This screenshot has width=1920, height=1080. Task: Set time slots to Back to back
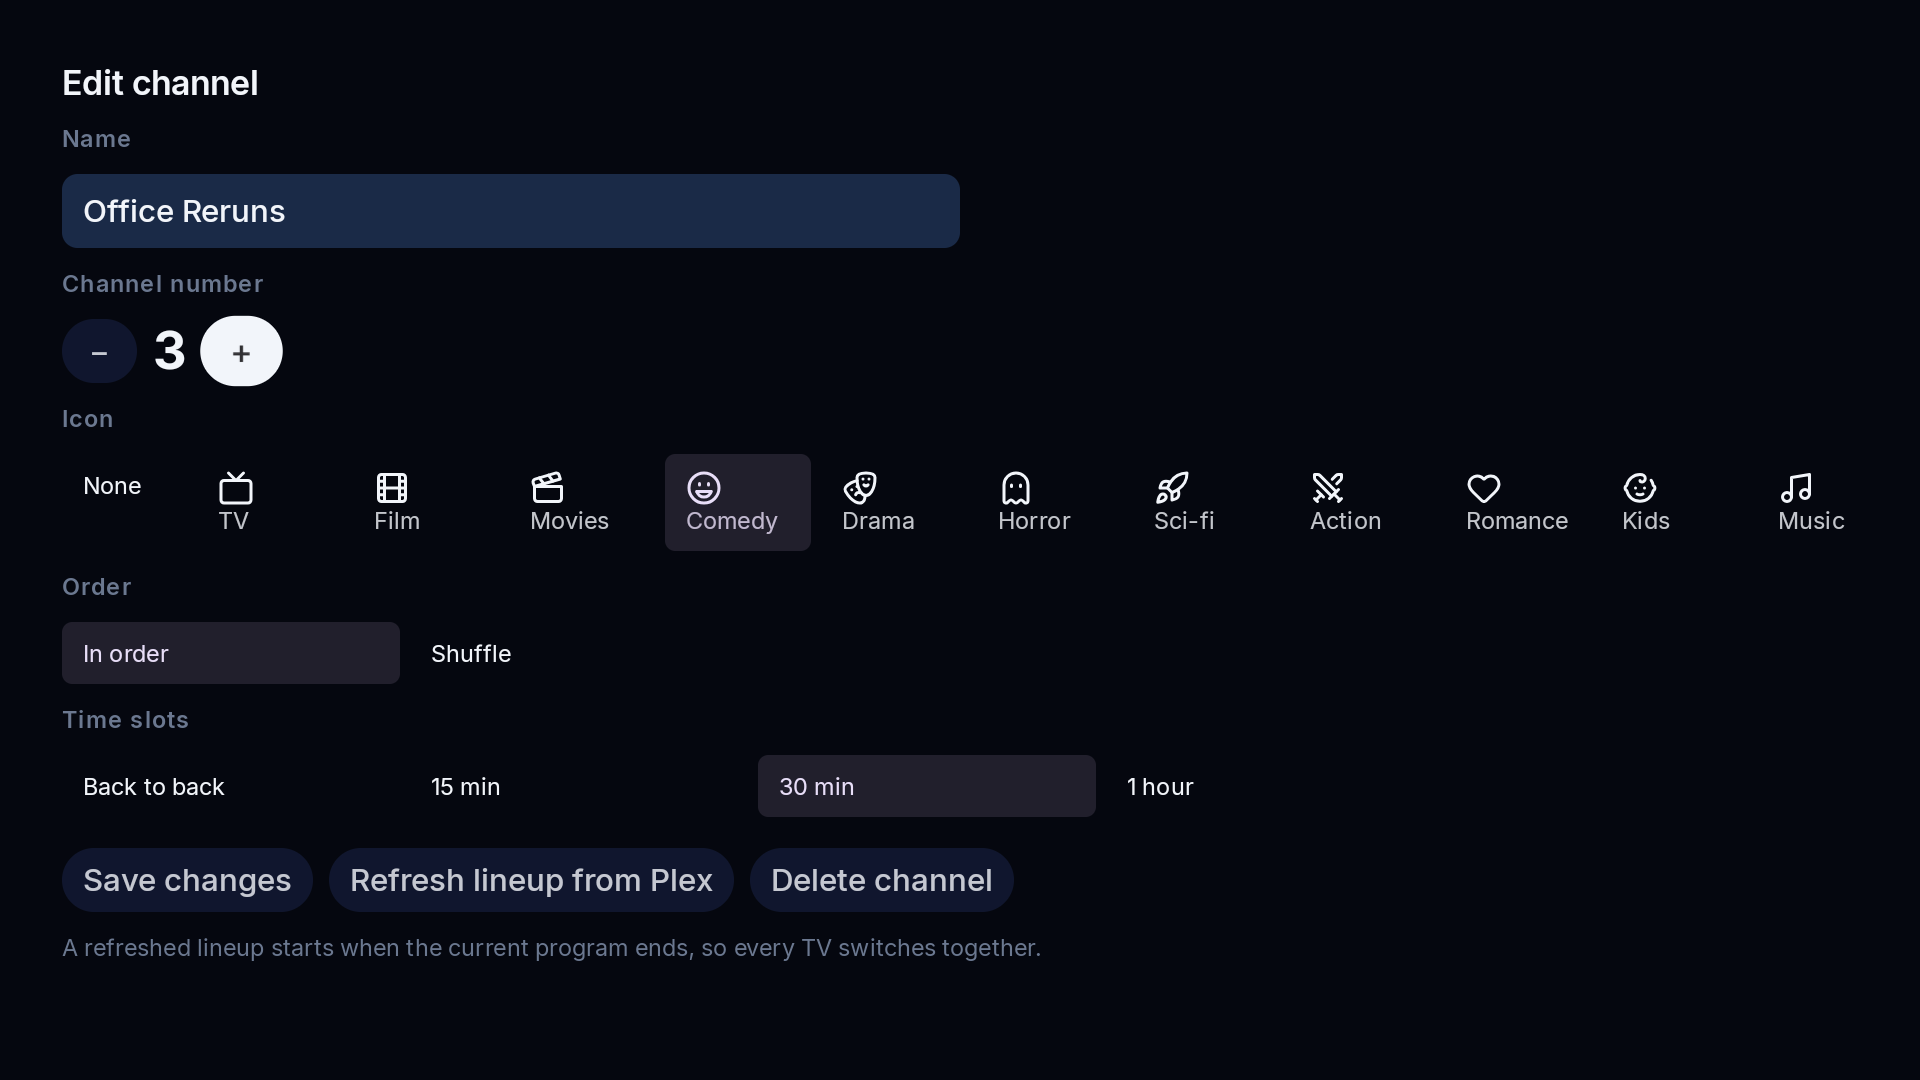click(x=231, y=786)
